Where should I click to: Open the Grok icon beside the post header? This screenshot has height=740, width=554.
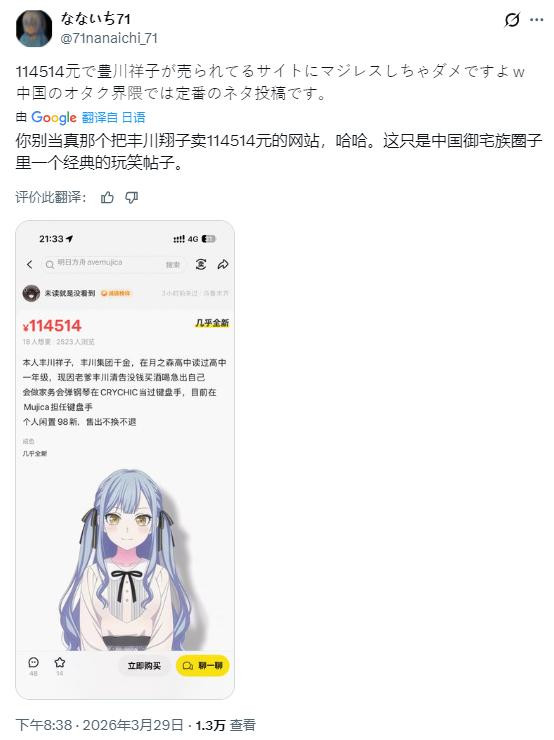[512, 20]
